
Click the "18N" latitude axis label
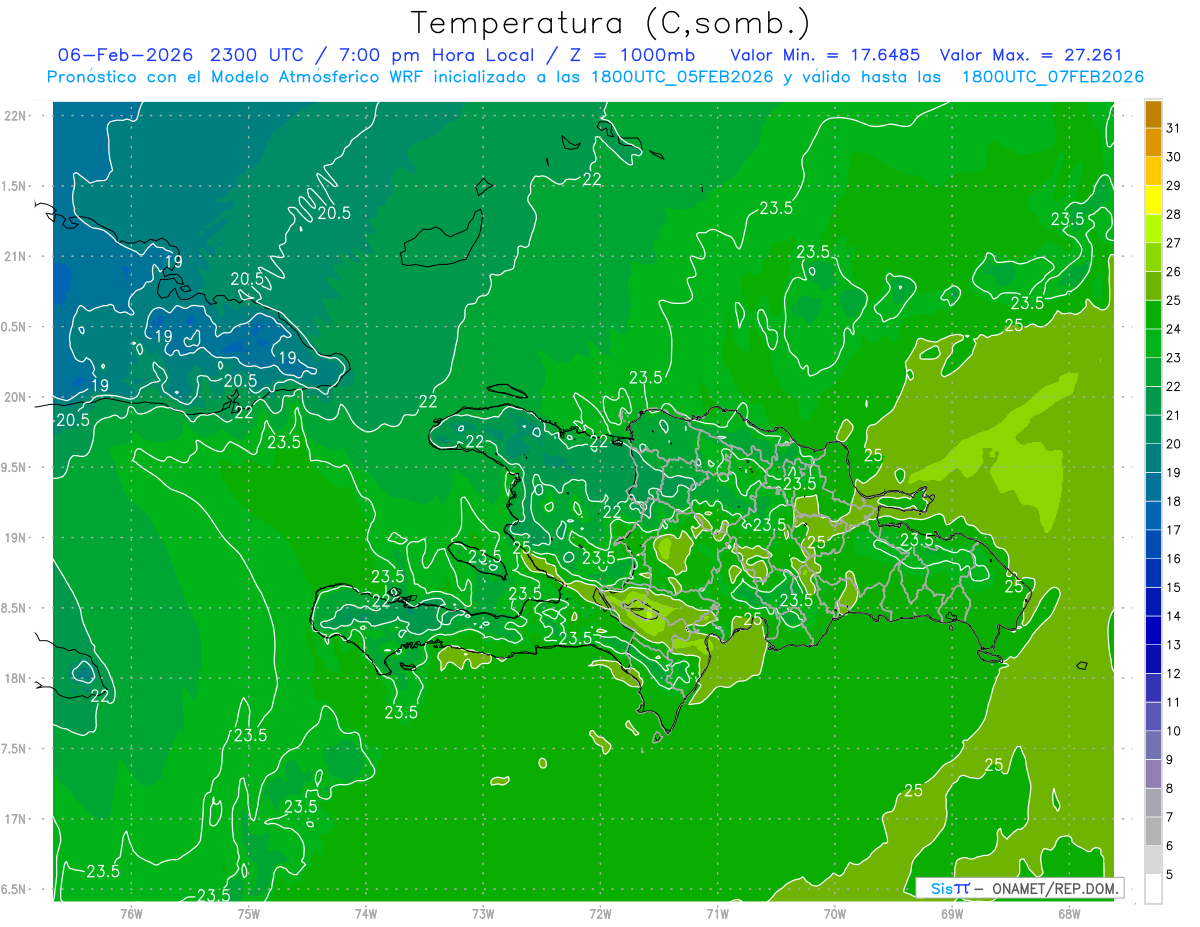(x=15, y=678)
